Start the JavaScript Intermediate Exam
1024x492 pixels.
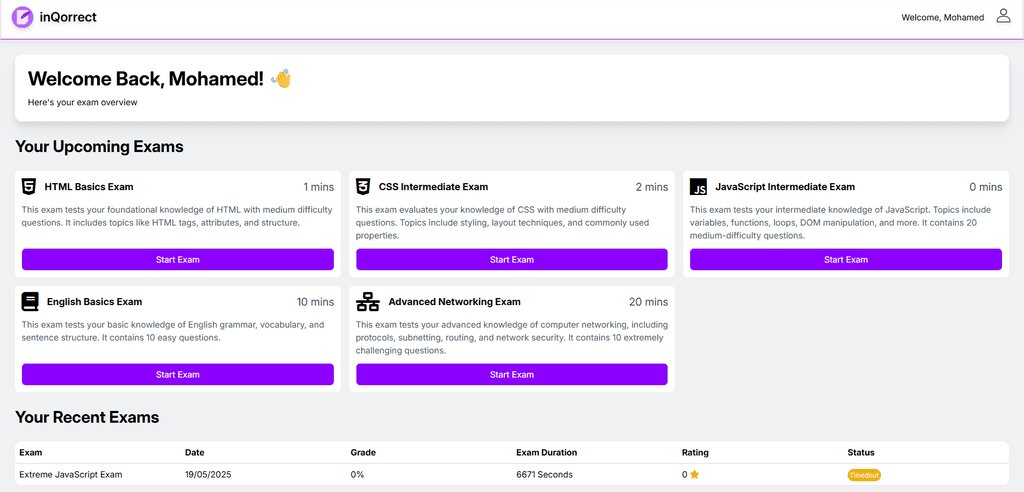point(846,259)
